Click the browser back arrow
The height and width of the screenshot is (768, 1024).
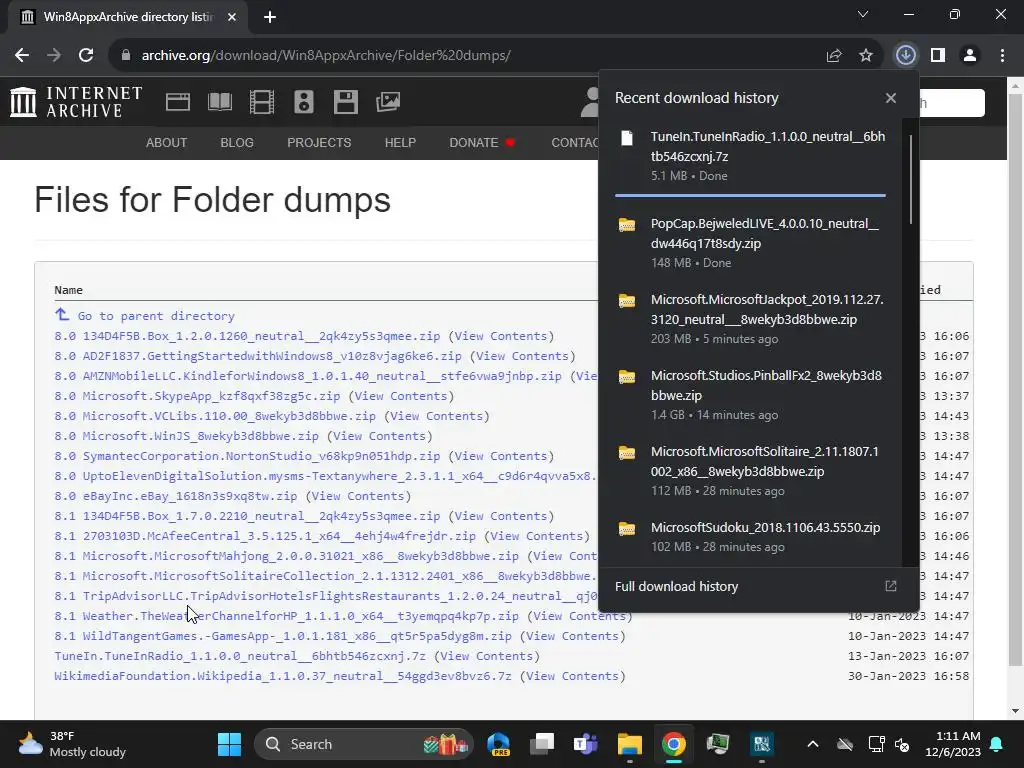pyautogui.click(x=22, y=56)
